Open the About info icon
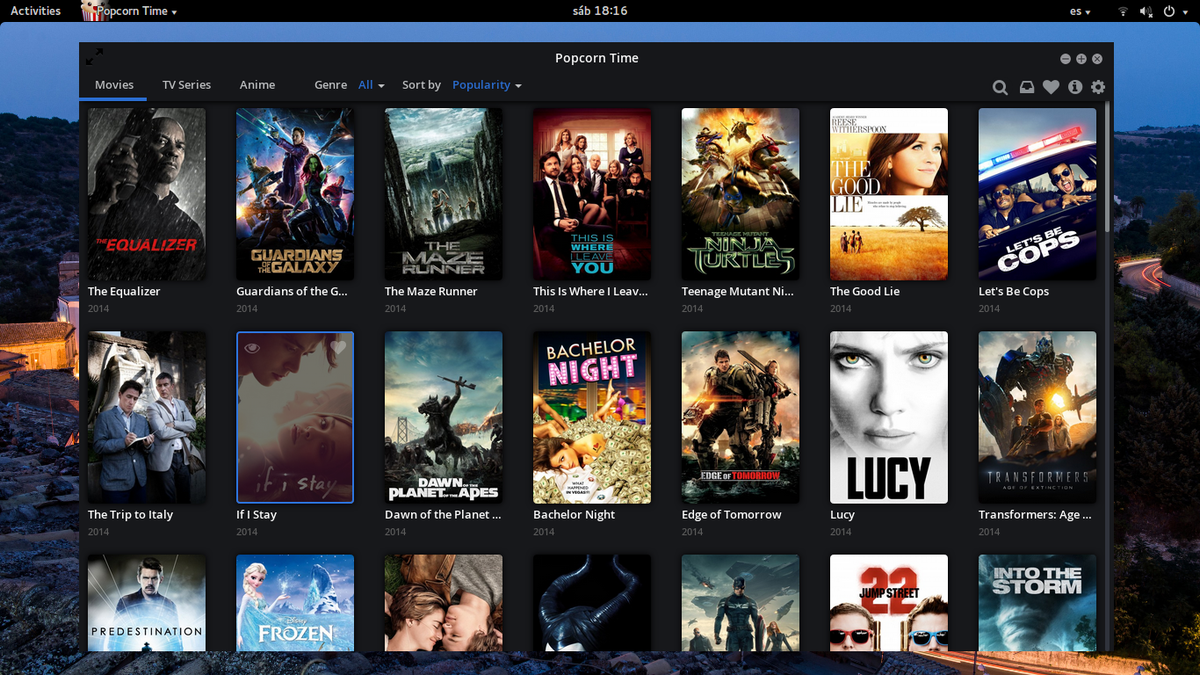Image resolution: width=1200 pixels, height=675 pixels. pyautogui.click(x=1075, y=87)
